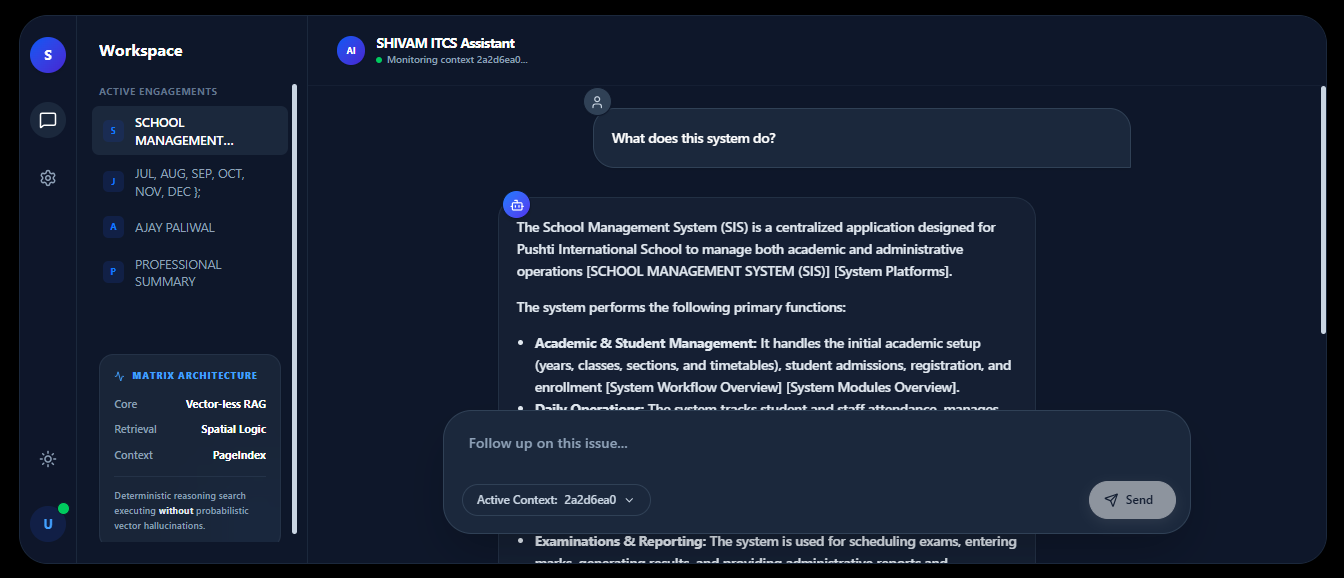Screen dimensions: 1344x578
Task: Focus the Follow up on this issue input
Action: (816, 444)
